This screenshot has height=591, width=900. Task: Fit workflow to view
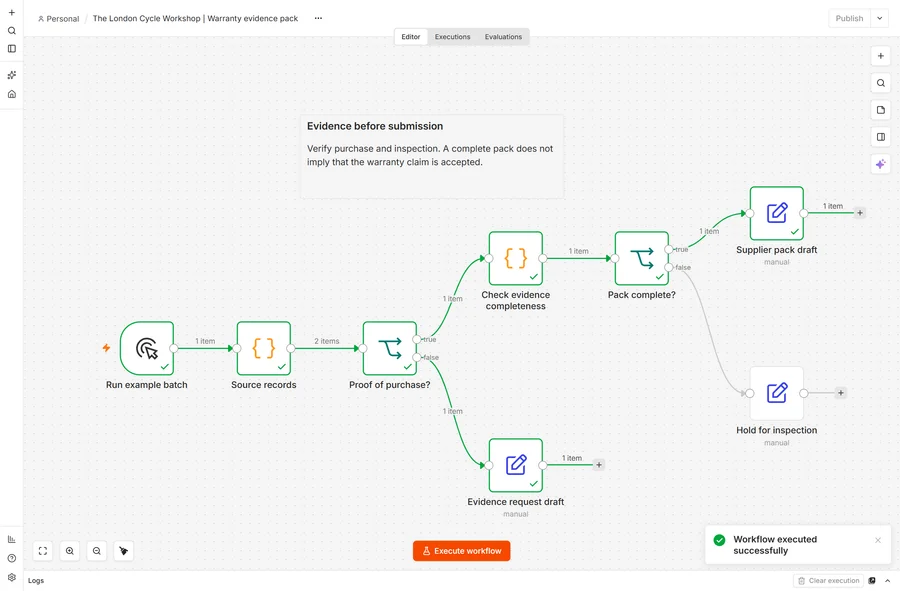pos(43,551)
